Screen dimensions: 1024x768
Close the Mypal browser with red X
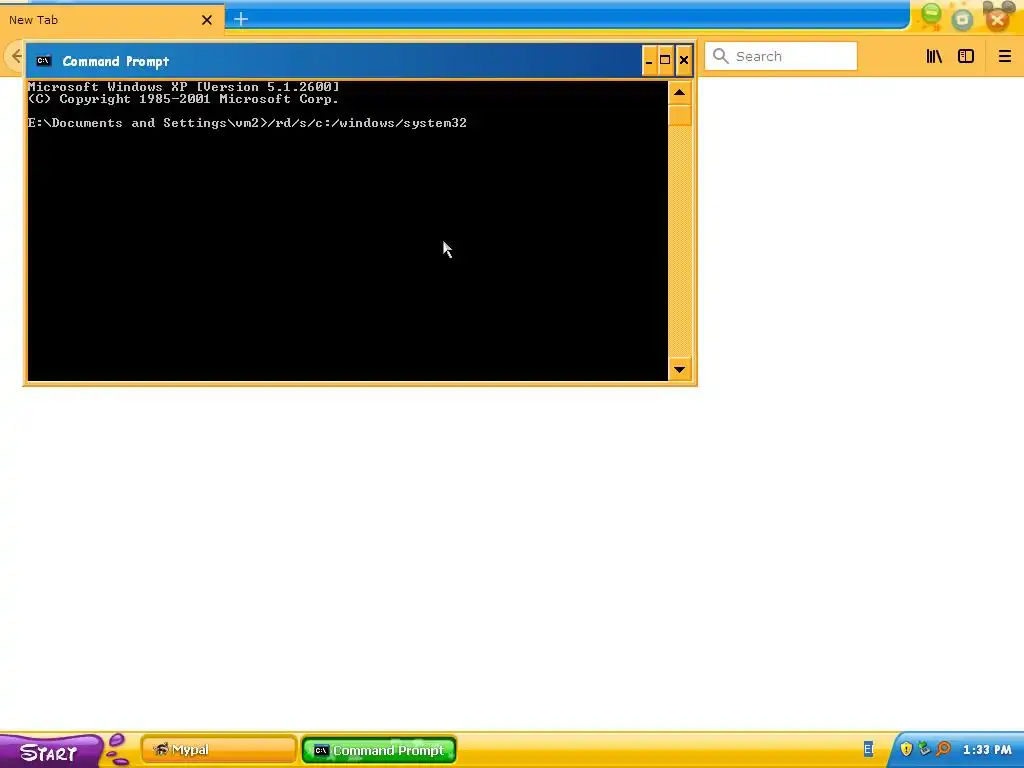pos(997,20)
